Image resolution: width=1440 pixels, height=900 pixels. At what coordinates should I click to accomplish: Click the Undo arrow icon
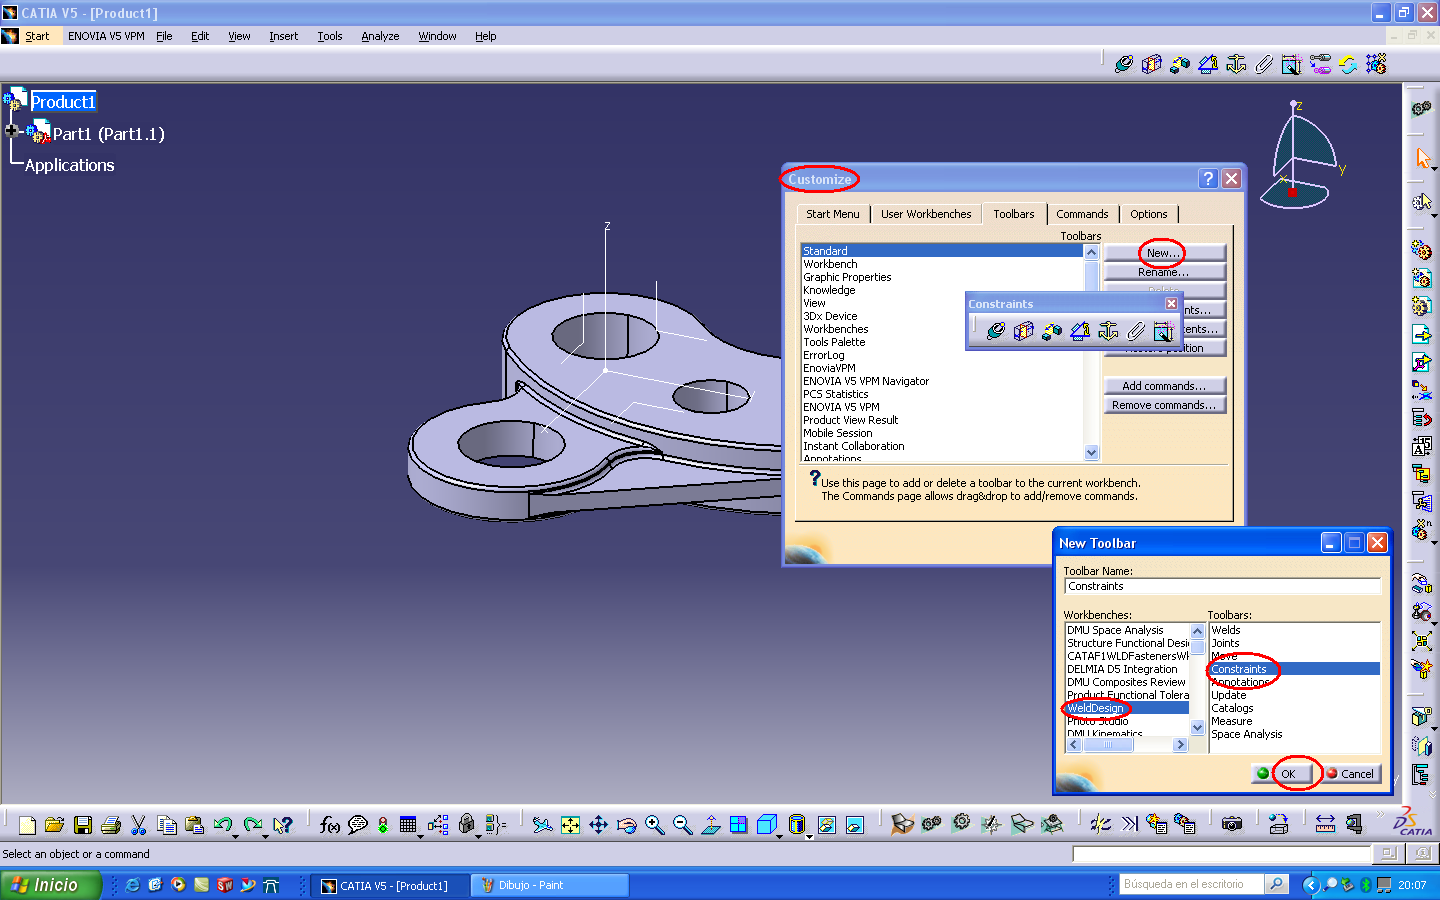click(222, 825)
